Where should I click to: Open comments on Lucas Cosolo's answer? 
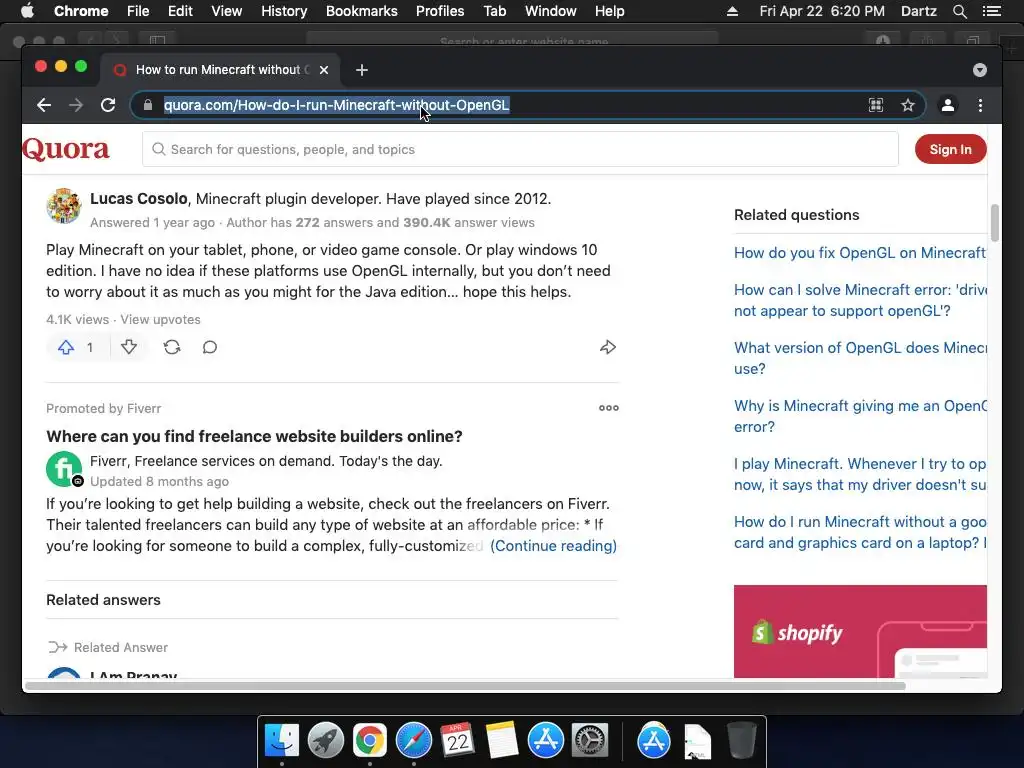(210, 347)
